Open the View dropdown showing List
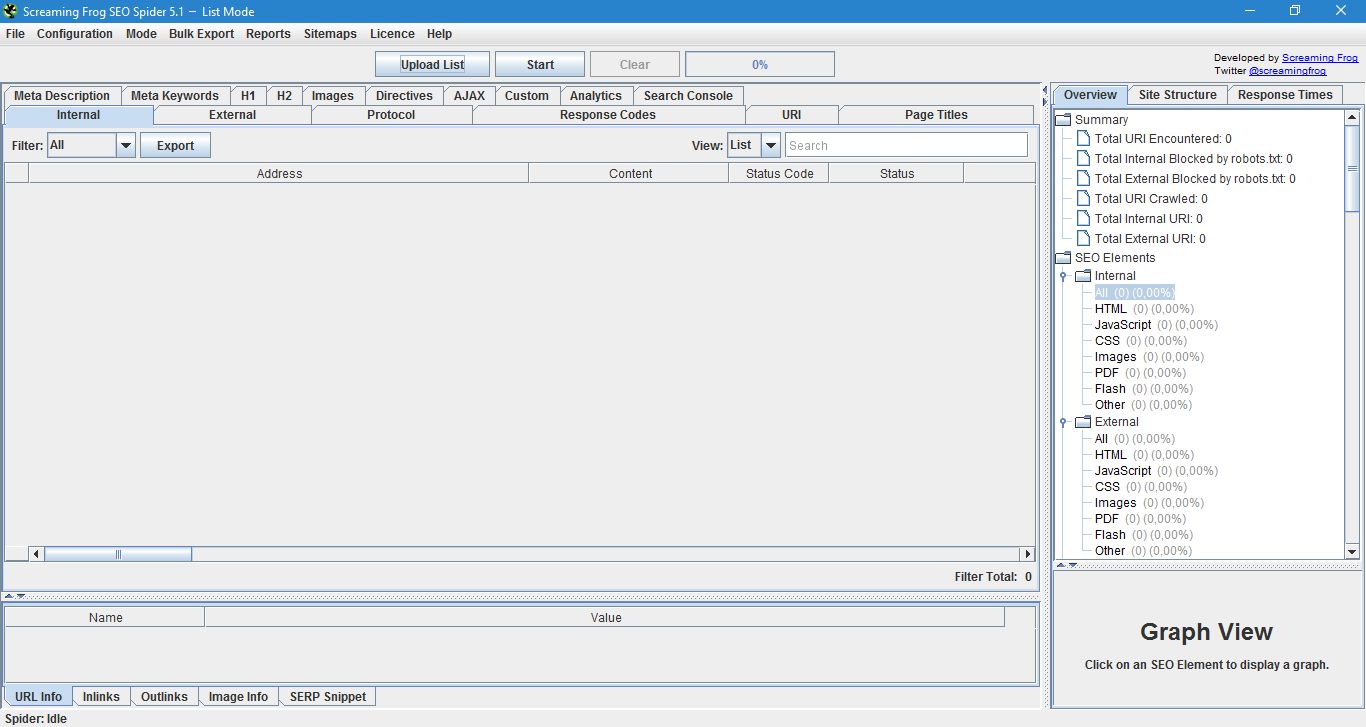The height and width of the screenshot is (727, 1366). pyautogui.click(x=754, y=146)
